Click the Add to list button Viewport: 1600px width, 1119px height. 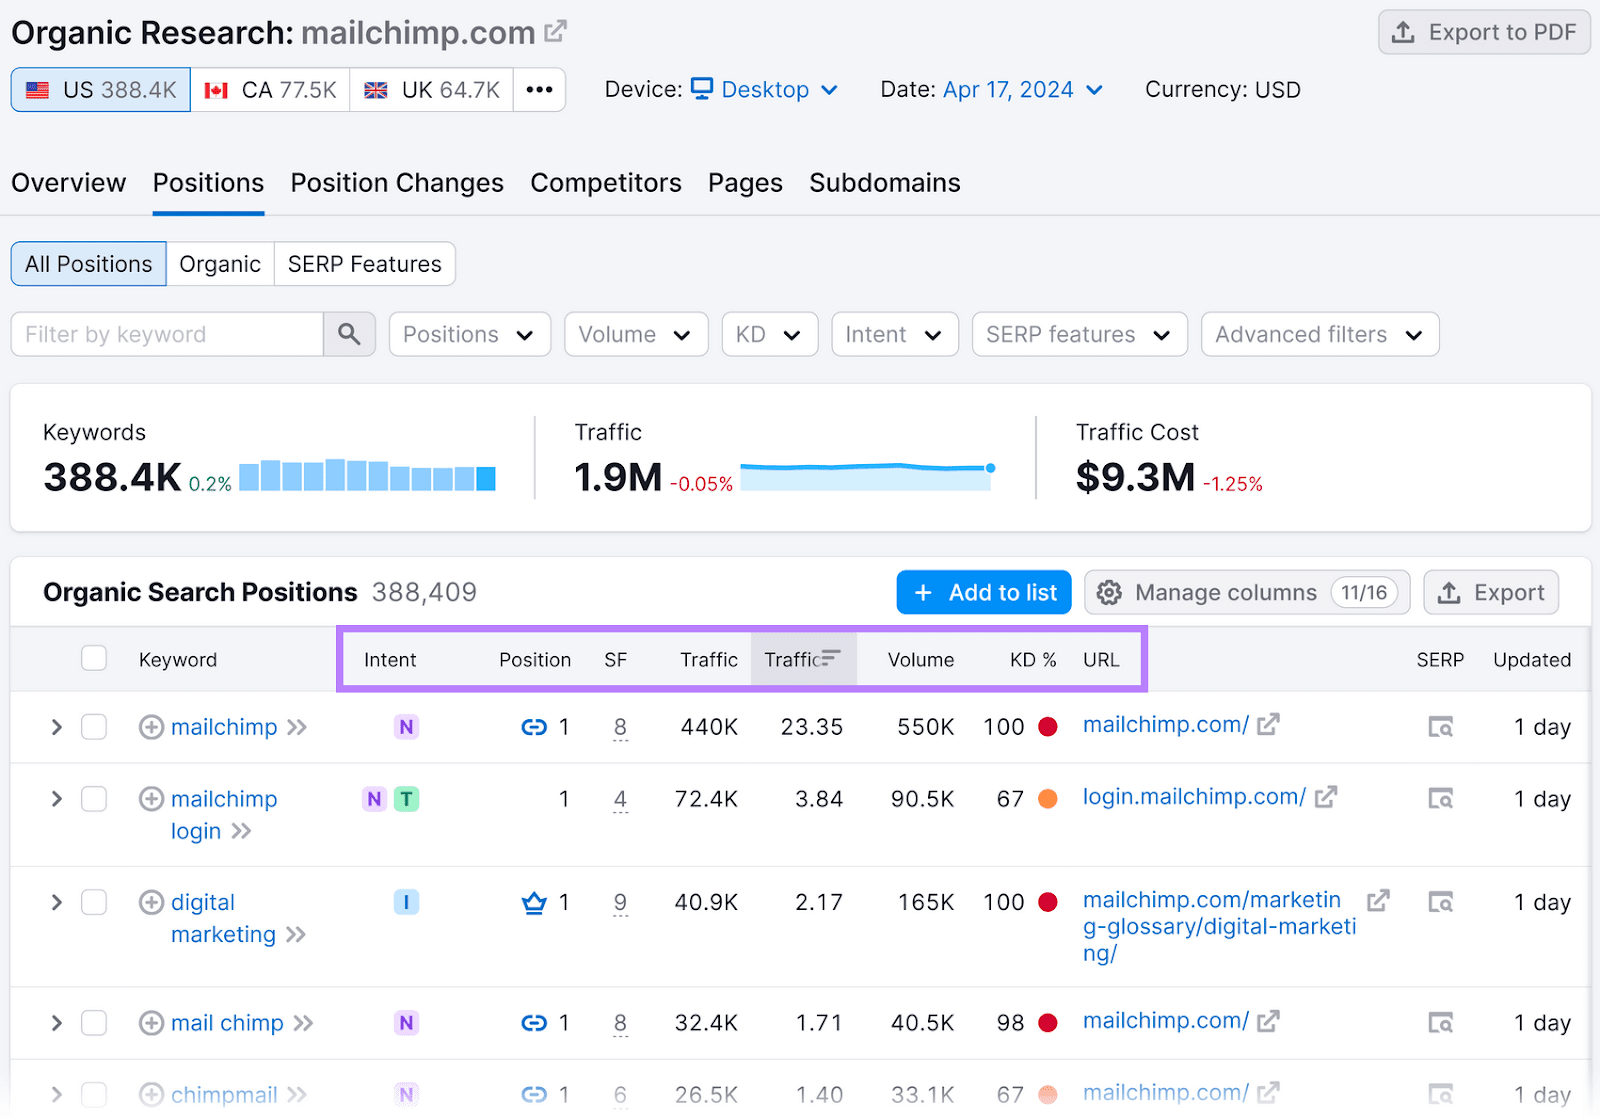point(983,592)
